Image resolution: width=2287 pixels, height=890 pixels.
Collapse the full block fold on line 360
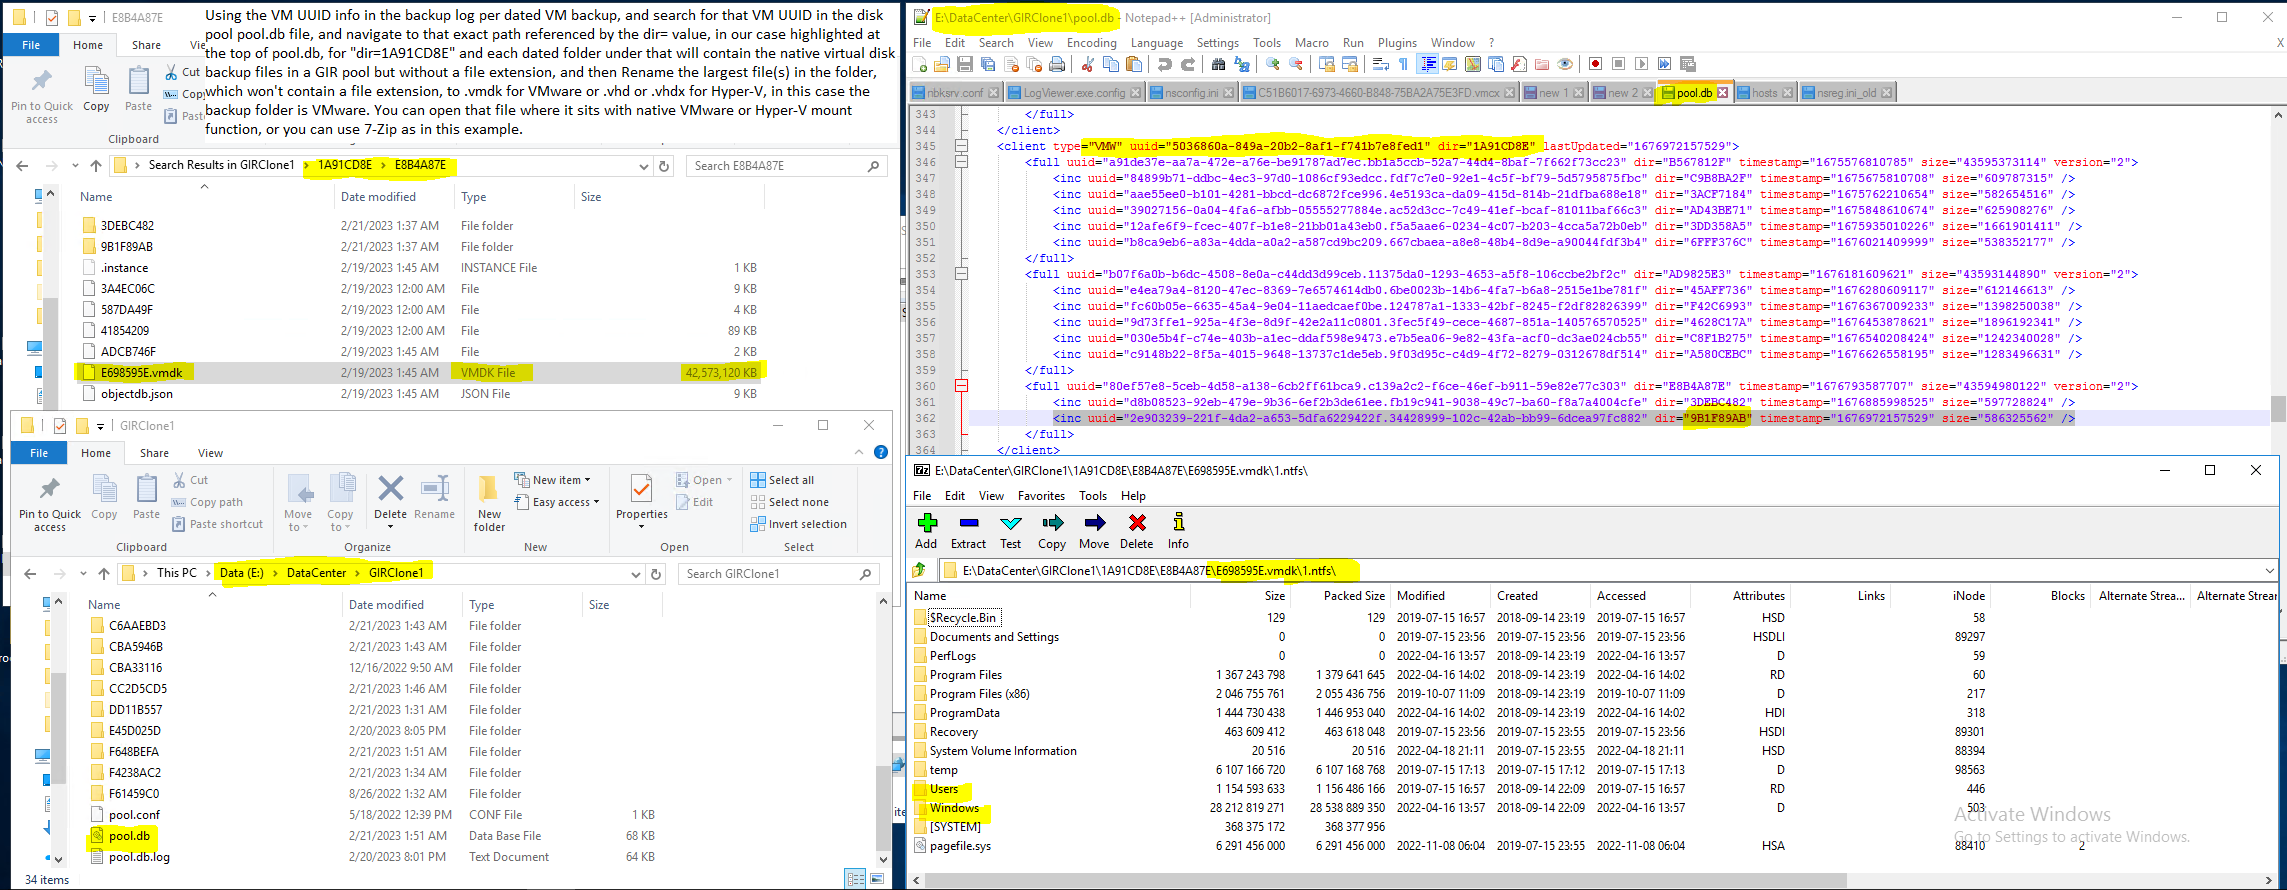[x=961, y=386]
